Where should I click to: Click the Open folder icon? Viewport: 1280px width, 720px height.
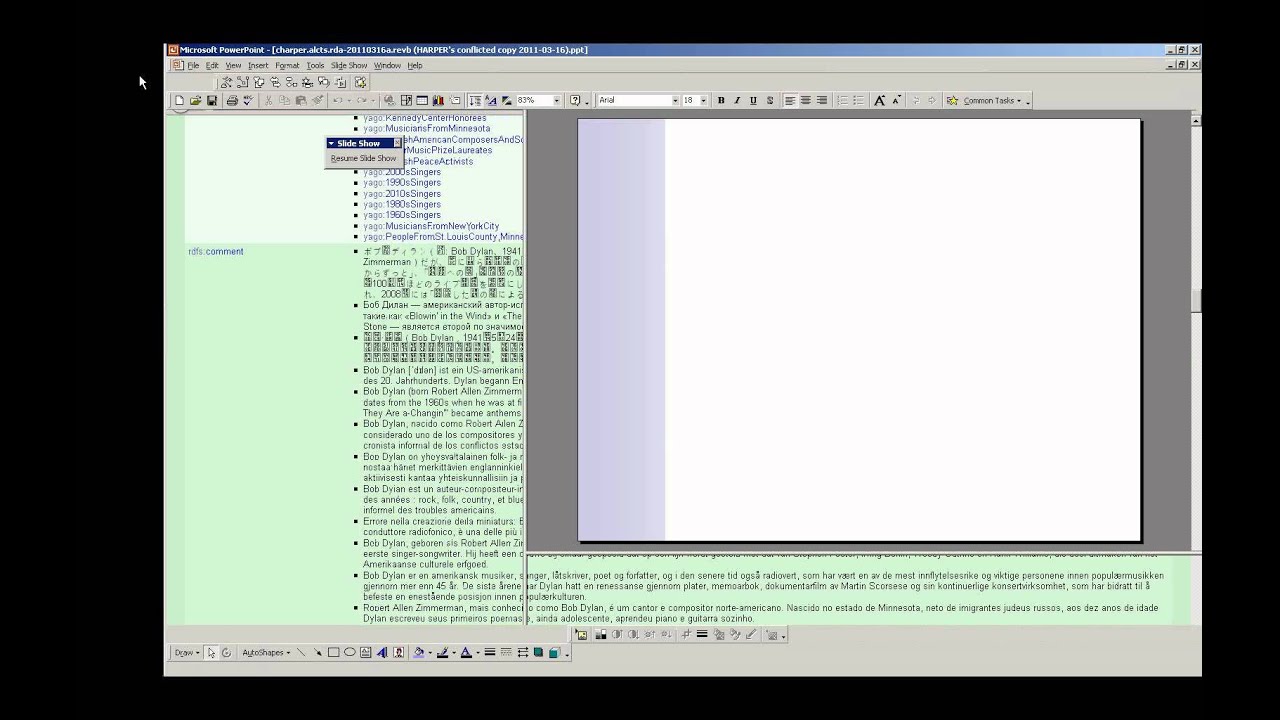(195, 100)
